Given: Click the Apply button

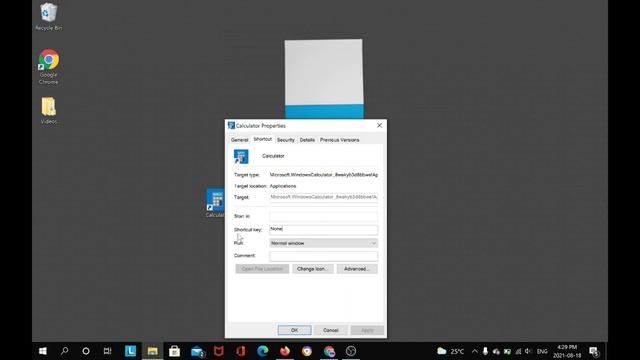Looking at the screenshot, I should tap(367, 330).
